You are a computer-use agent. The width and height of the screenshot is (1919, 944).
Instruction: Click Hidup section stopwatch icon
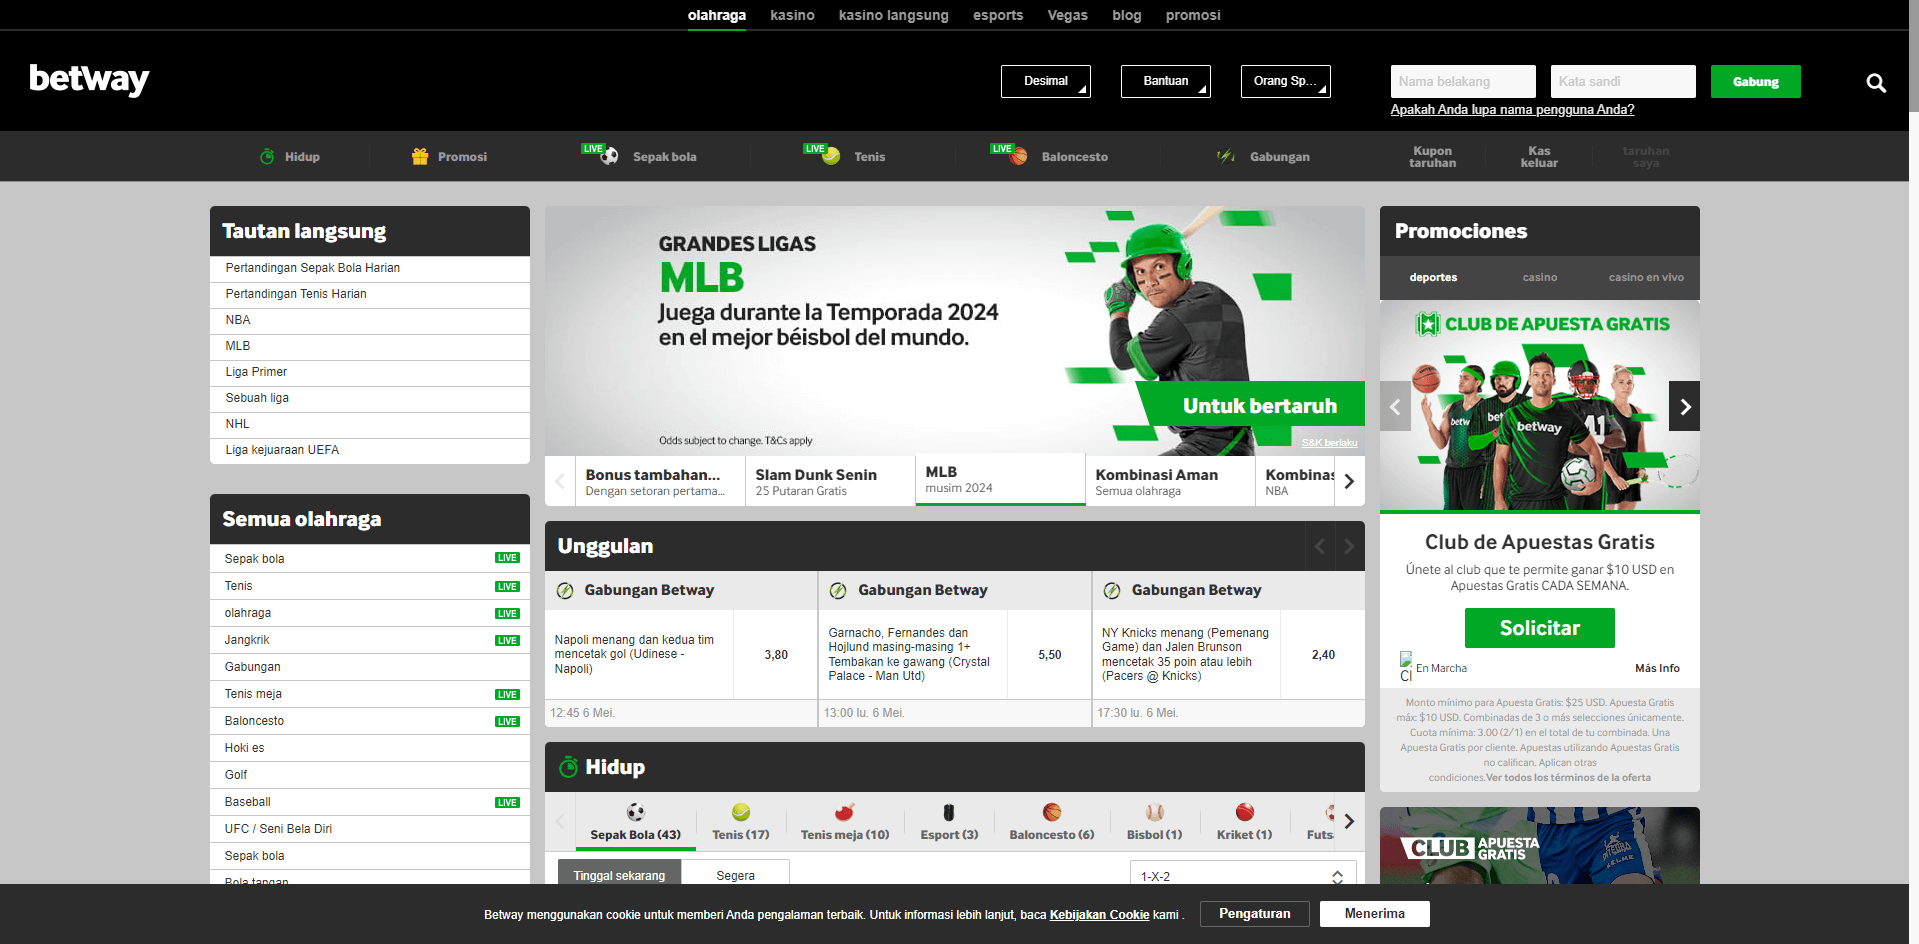[568, 767]
